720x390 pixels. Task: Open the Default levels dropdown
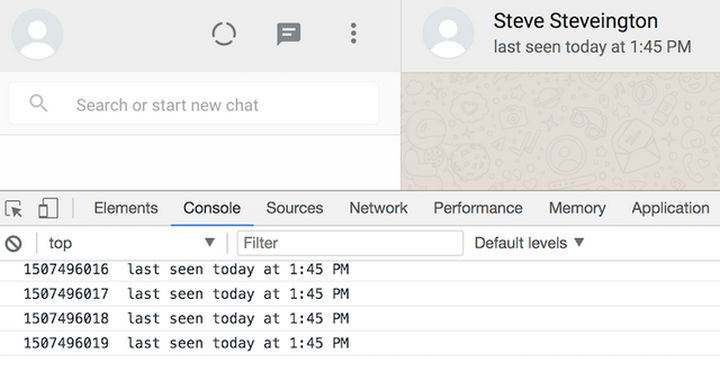point(529,243)
